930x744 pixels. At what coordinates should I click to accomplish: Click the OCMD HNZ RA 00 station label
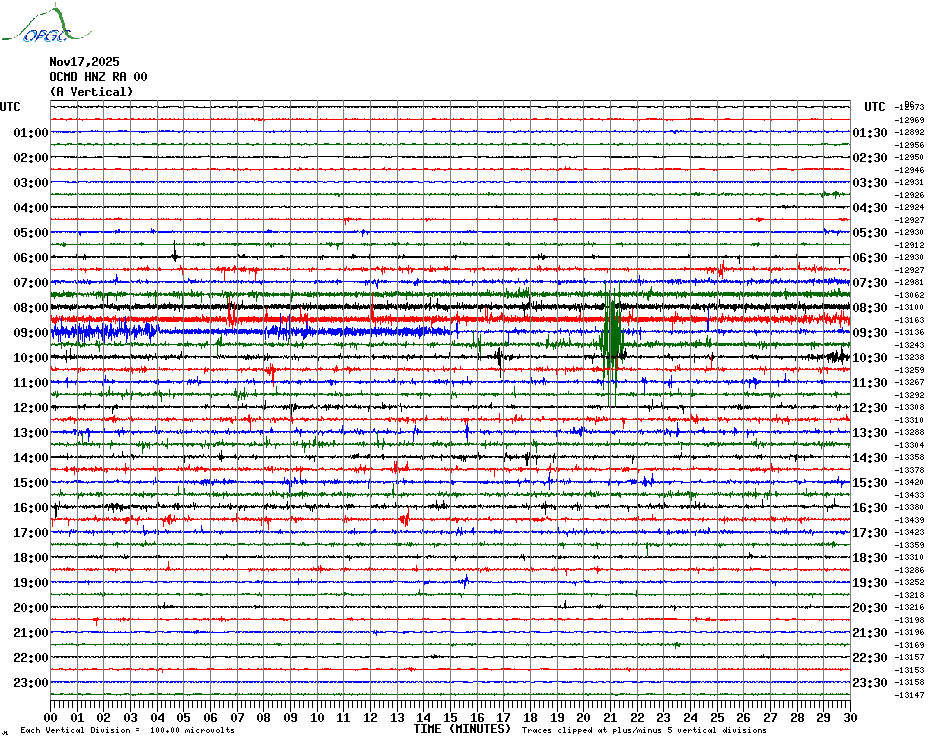tap(98, 77)
